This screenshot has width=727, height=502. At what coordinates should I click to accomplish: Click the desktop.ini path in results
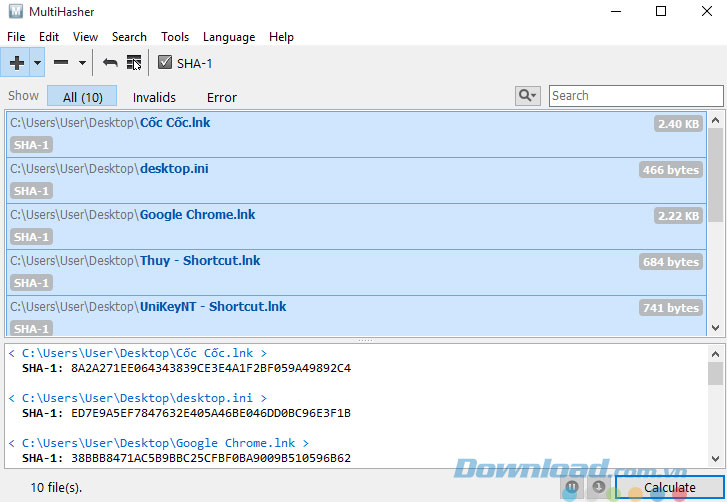pos(138,398)
